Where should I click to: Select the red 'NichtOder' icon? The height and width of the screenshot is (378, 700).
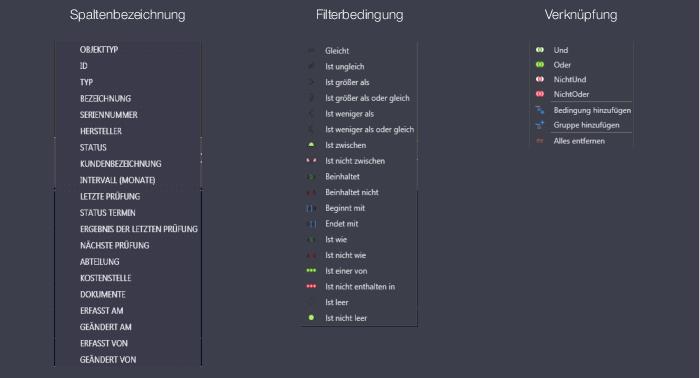(540, 94)
